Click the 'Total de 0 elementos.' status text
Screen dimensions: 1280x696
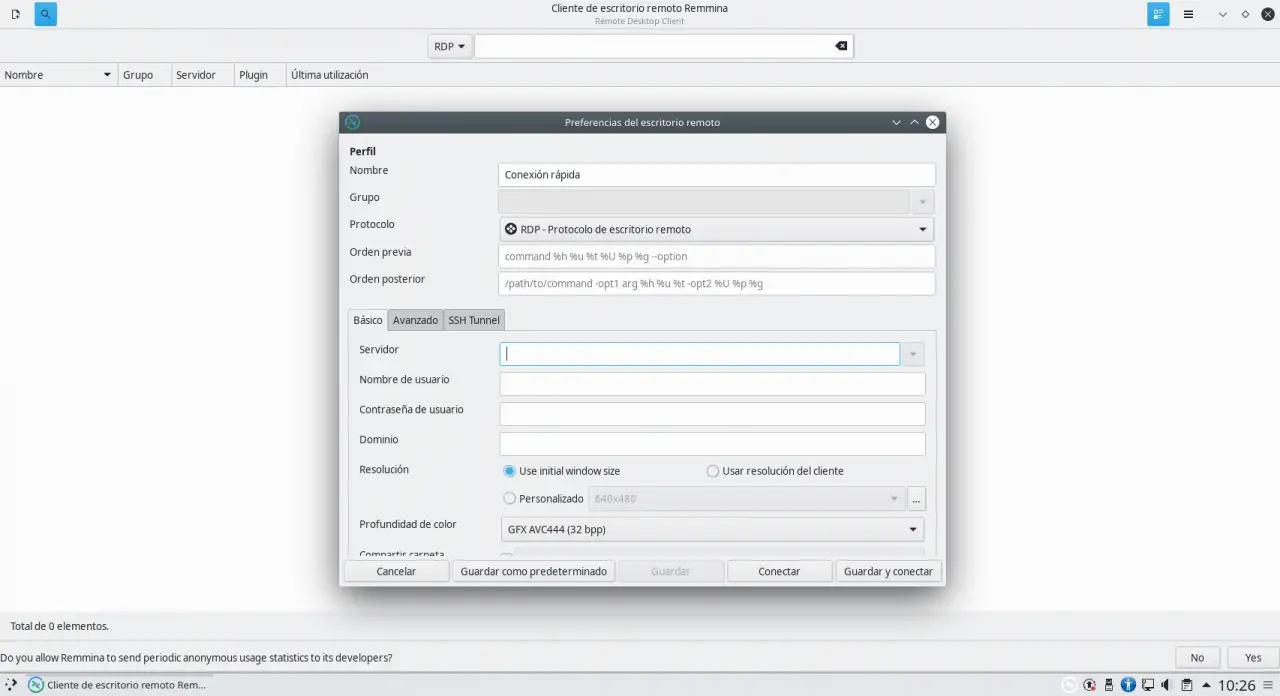pos(59,626)
